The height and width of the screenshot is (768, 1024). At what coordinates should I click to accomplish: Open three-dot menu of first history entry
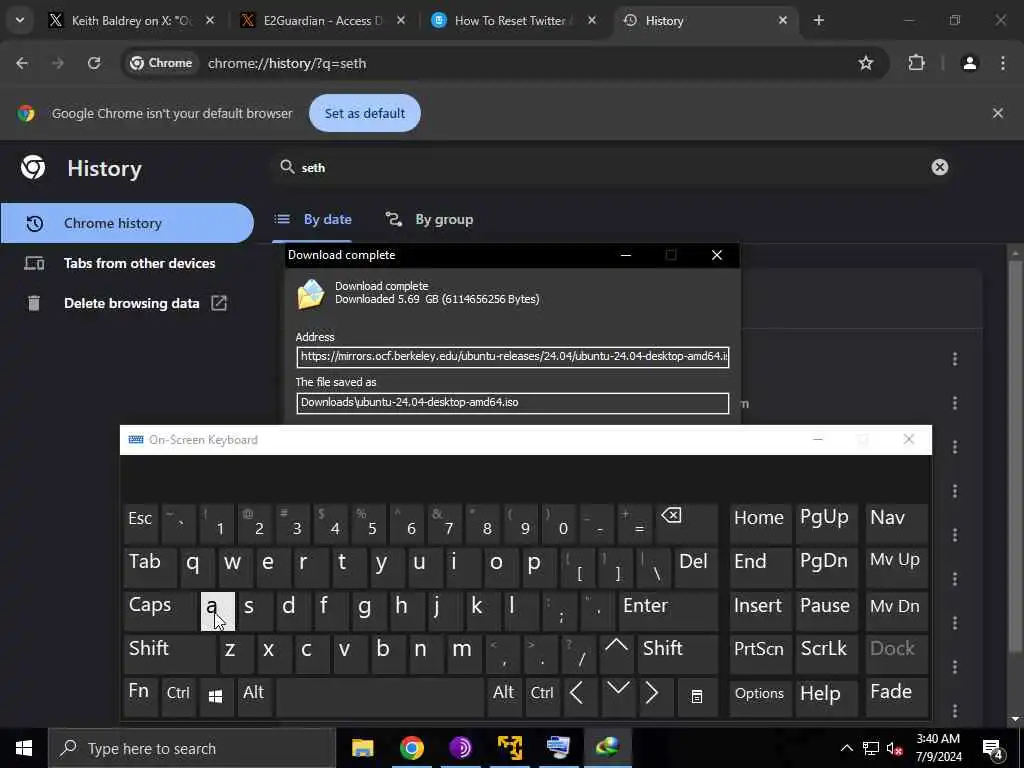955,359
